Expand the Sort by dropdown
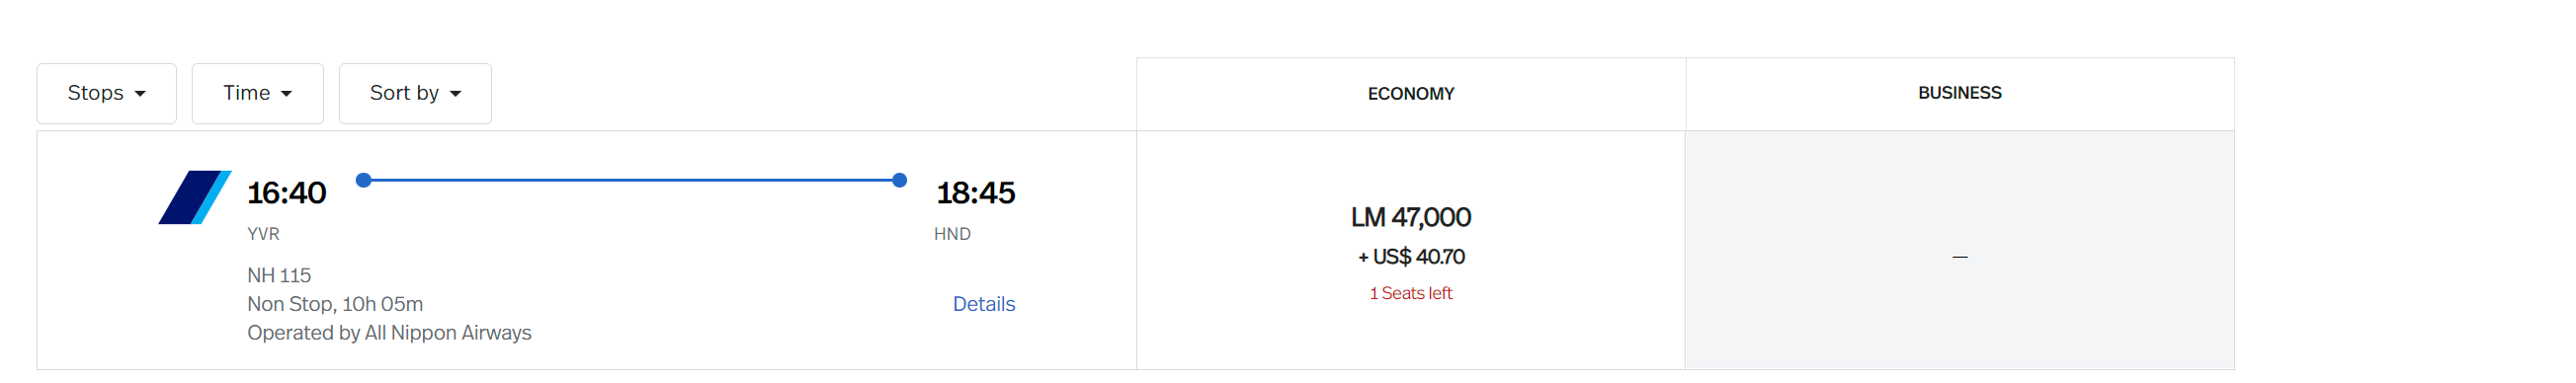The image size is (2576, 383). [415, 93]
